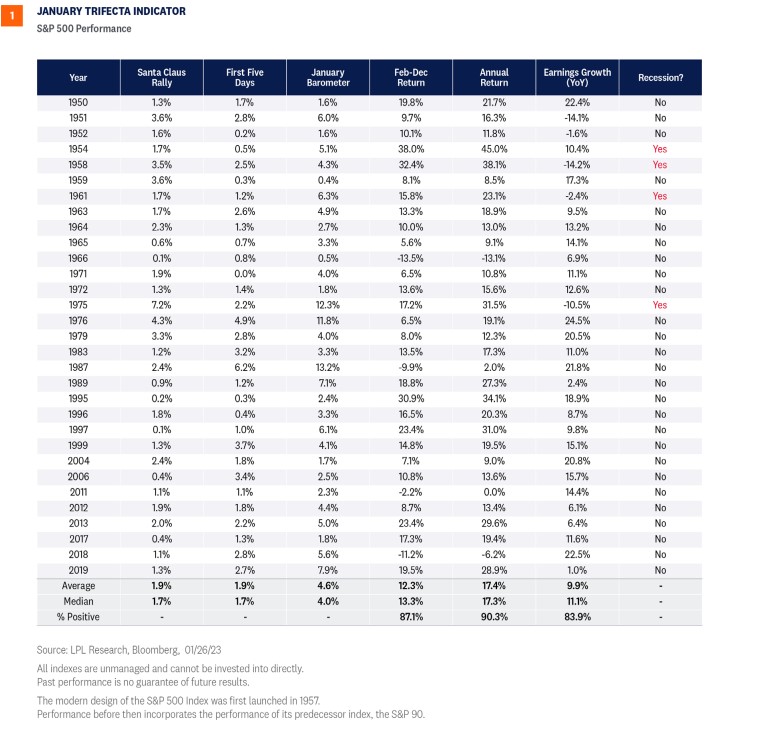Select the Santa Claus Rally column header
777x748 pixels.
[162, 77]
